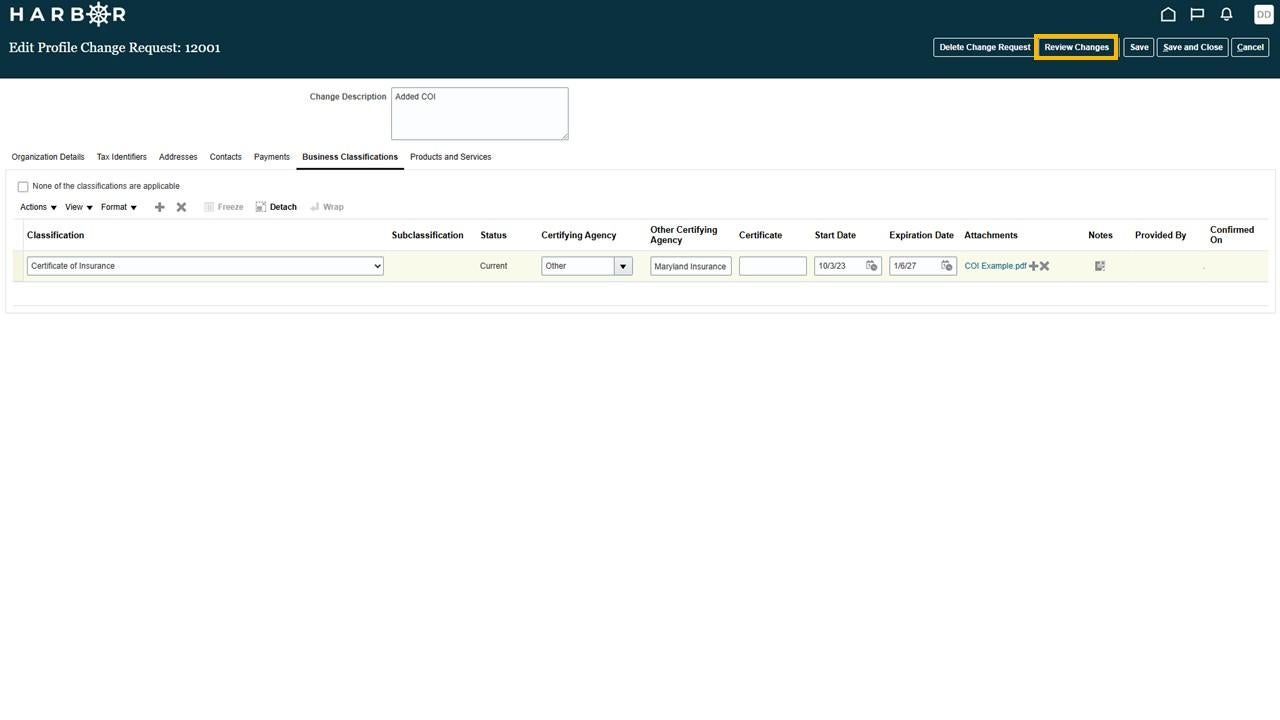The width and height of the screenshot is (1280, 720).
Task: Open the Actions menu
Action: pos(38,207)
